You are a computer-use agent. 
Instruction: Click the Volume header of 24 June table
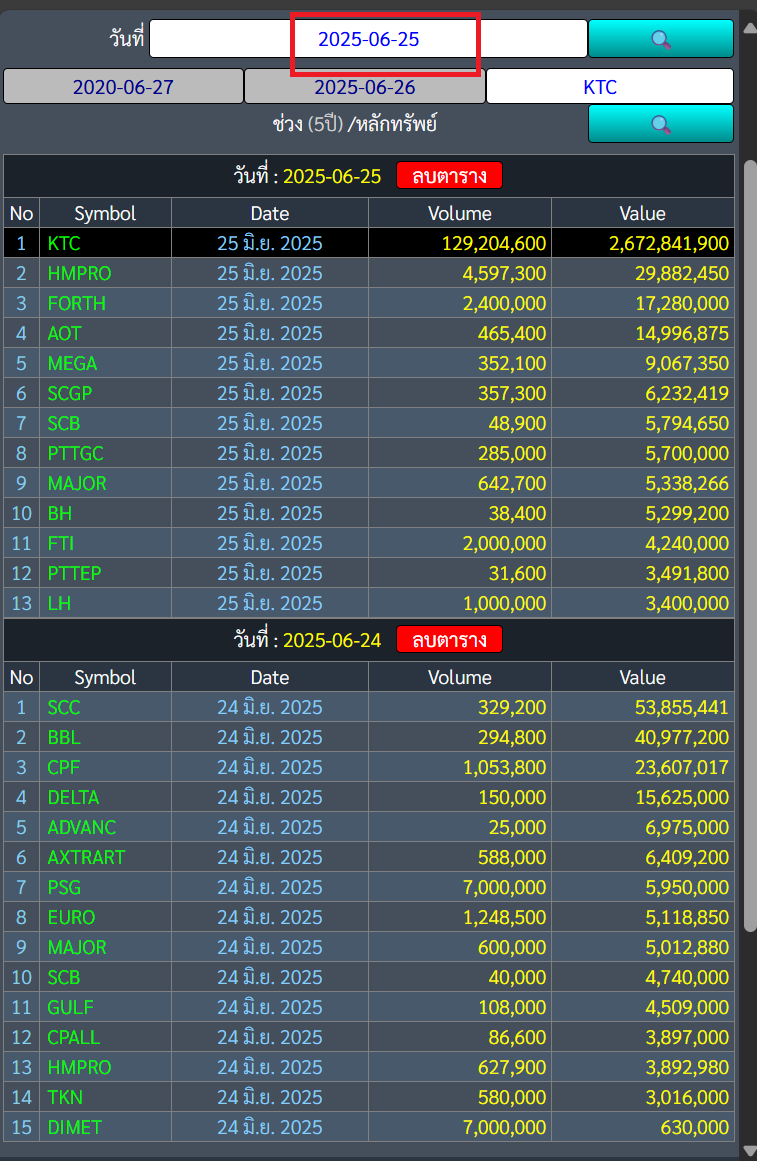[459, 677]
